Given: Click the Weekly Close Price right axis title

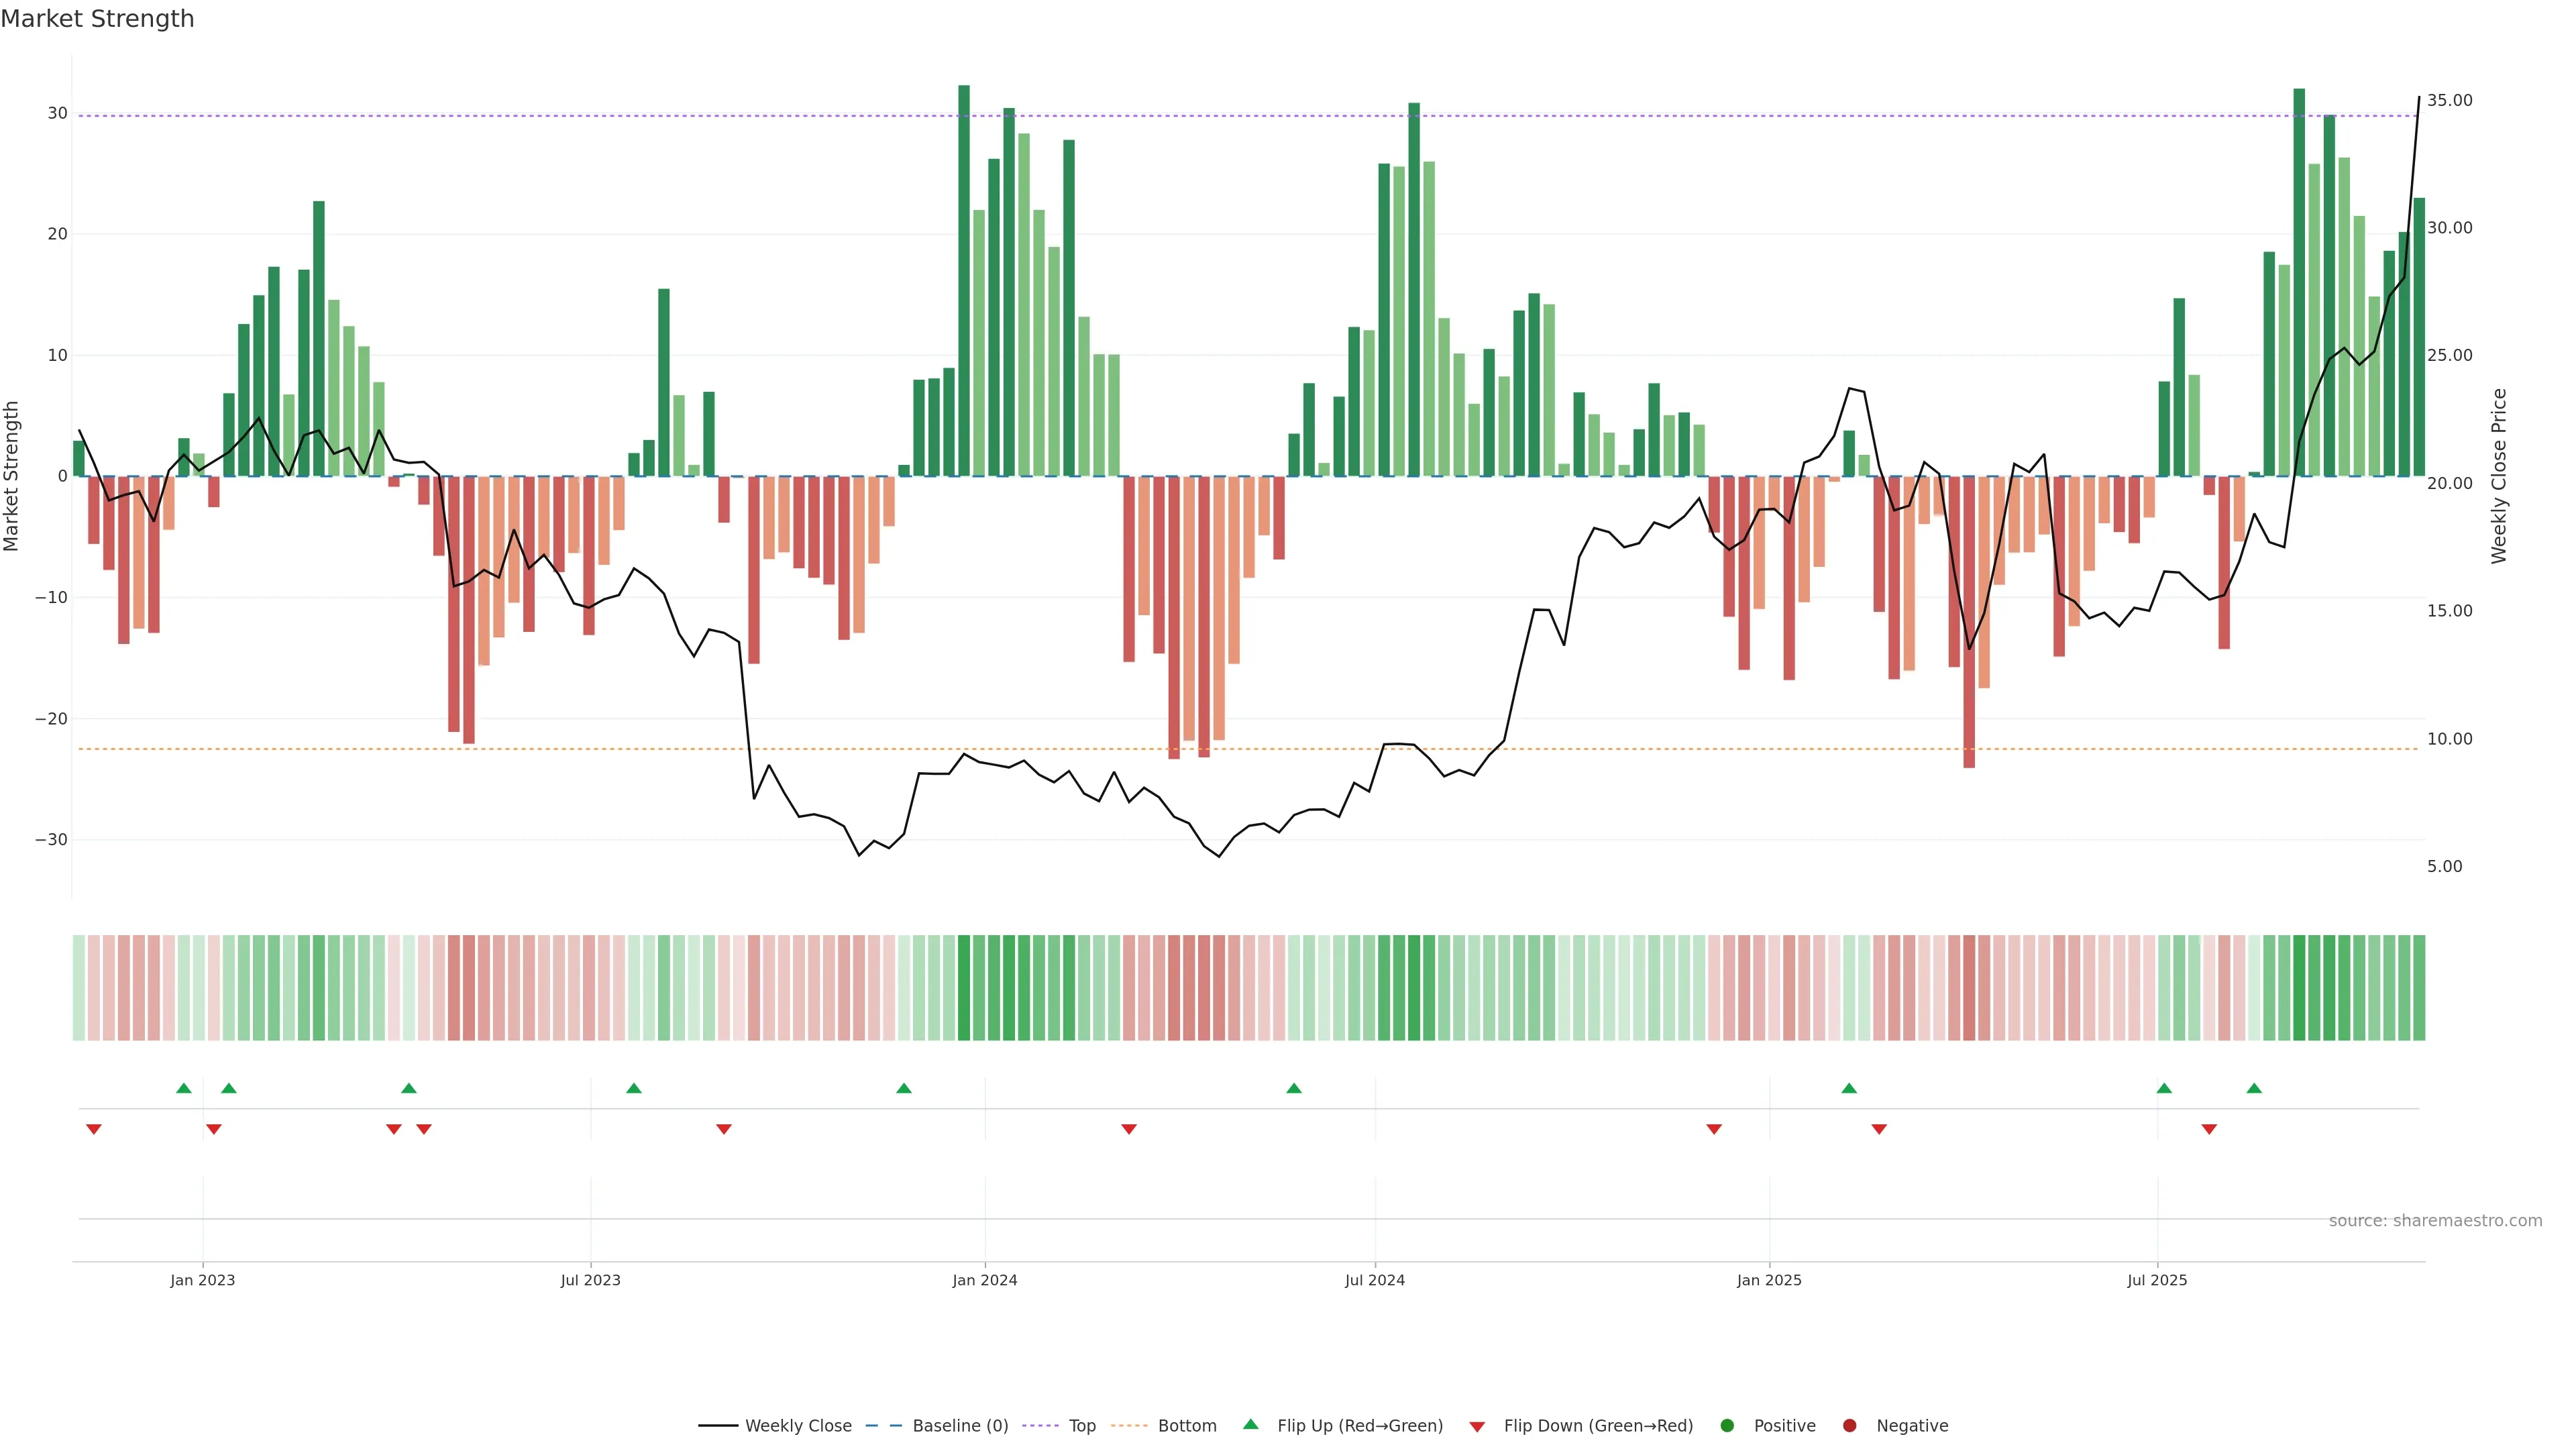Looking at the screenshot, I should click(x=2499, y=476).
